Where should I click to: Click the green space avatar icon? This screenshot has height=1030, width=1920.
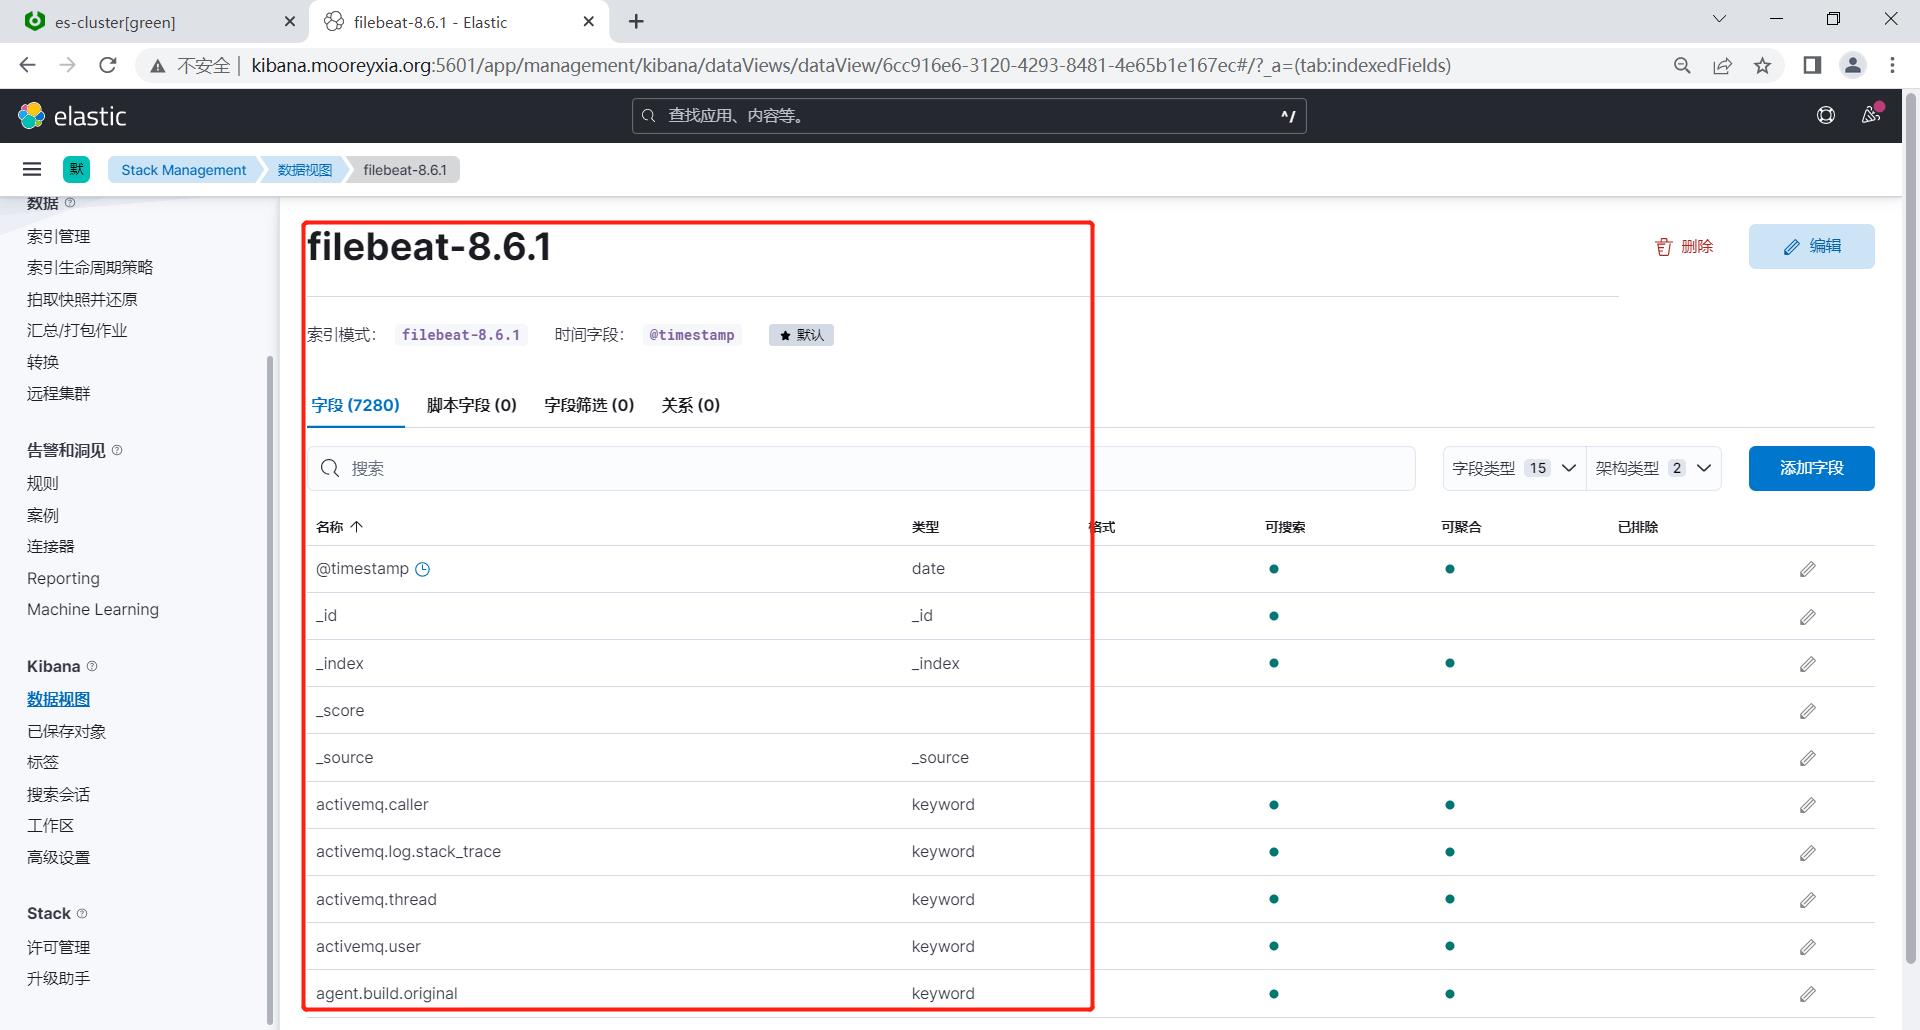coord(76,170)
